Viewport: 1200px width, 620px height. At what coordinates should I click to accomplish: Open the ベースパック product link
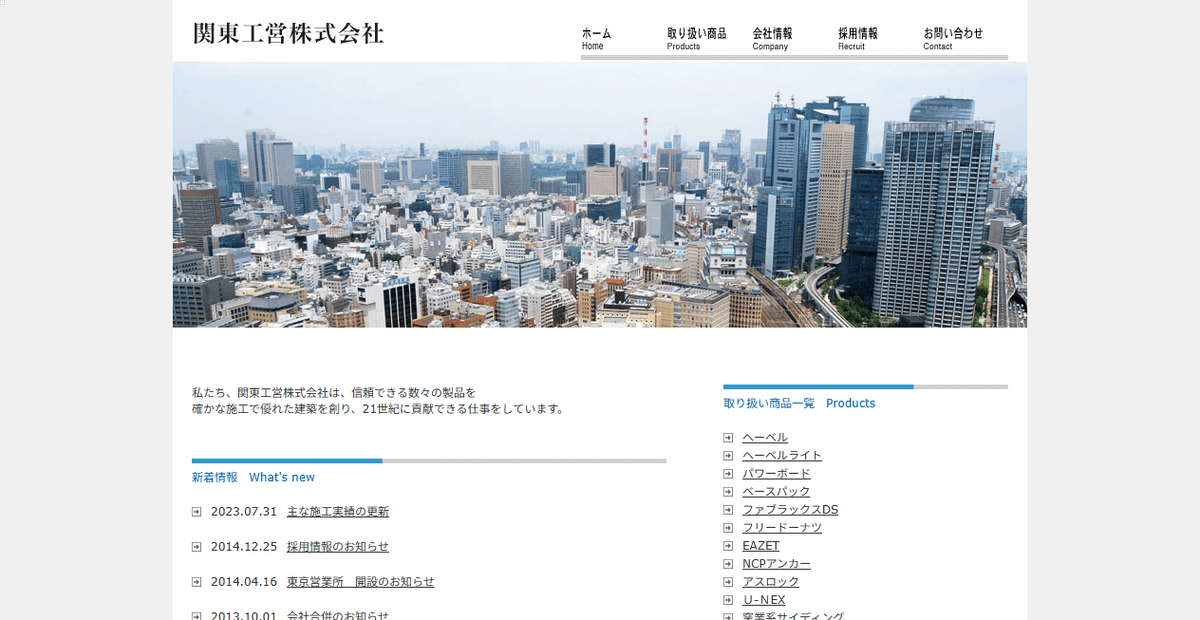coord(775,491)
